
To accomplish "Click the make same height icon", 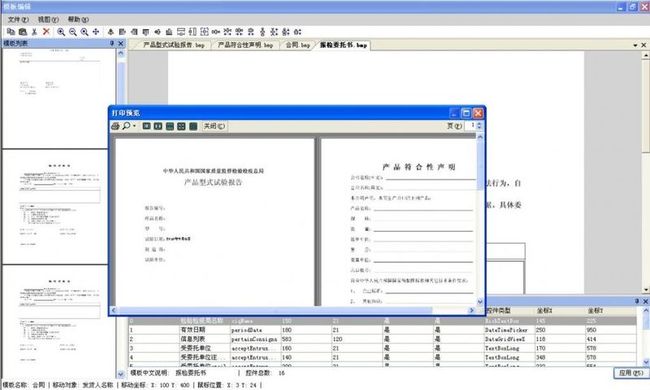I will coord(192,31).
